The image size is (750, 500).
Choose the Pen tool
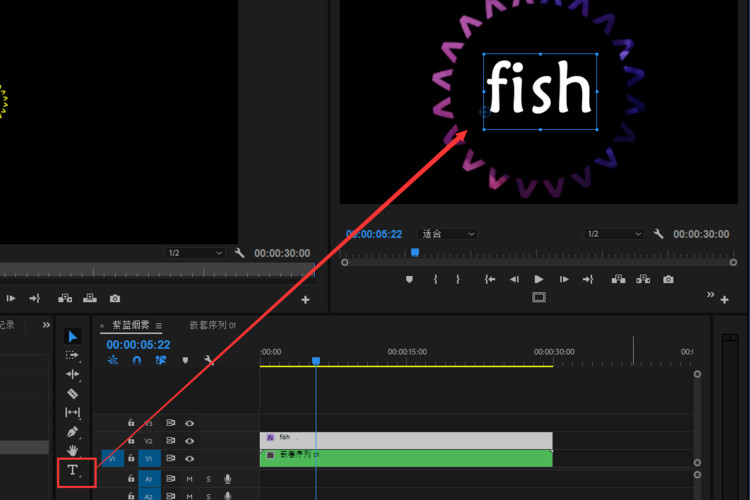click(x=72, y=432)
